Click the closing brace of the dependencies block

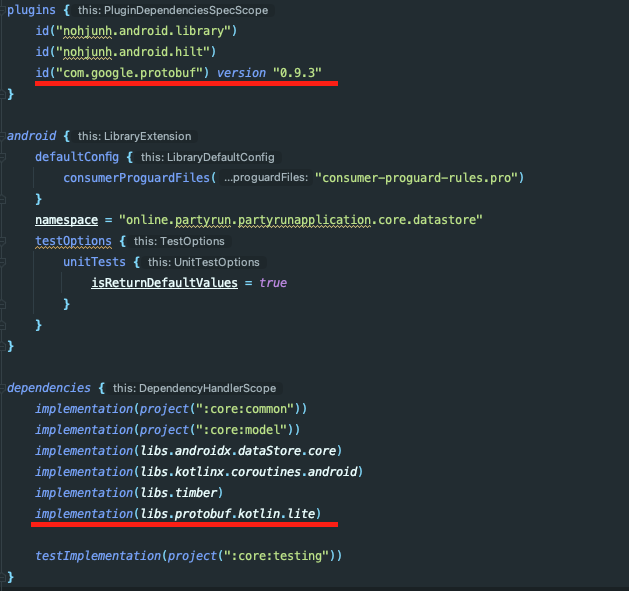pos(10,577)
